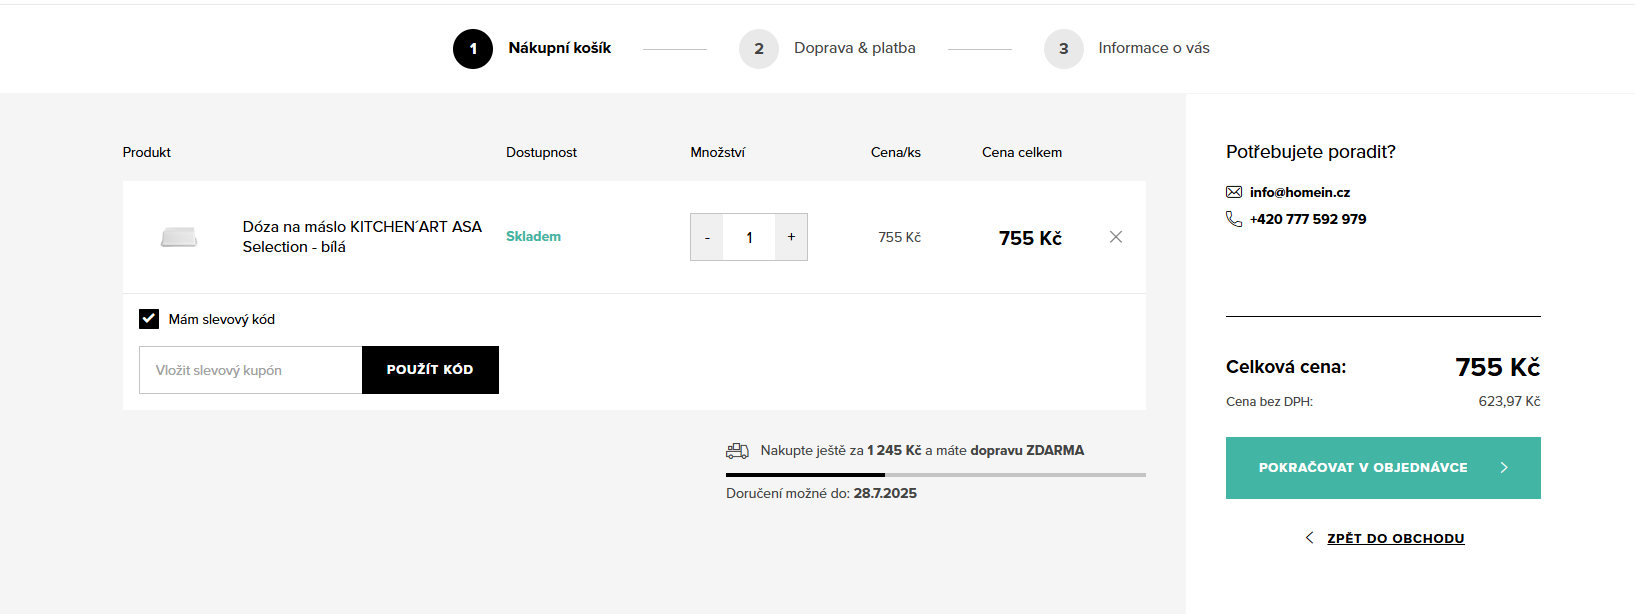Click the discount coupon input field
The height and width of the screenshot is (614, 1635).
coord(250,370)
